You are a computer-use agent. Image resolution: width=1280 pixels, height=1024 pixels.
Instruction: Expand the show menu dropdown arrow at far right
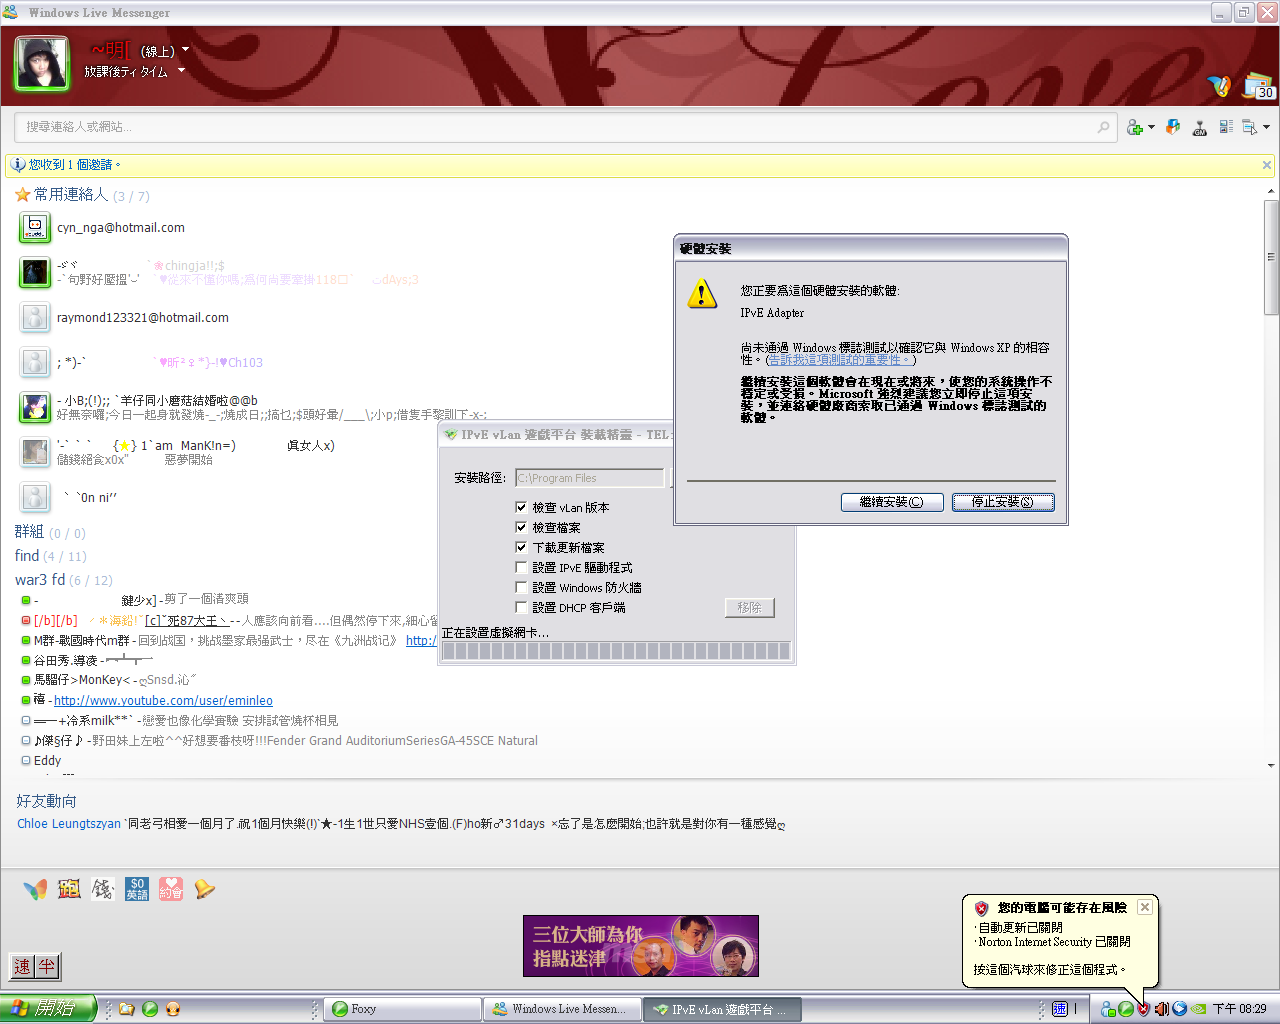point(1266,127)
